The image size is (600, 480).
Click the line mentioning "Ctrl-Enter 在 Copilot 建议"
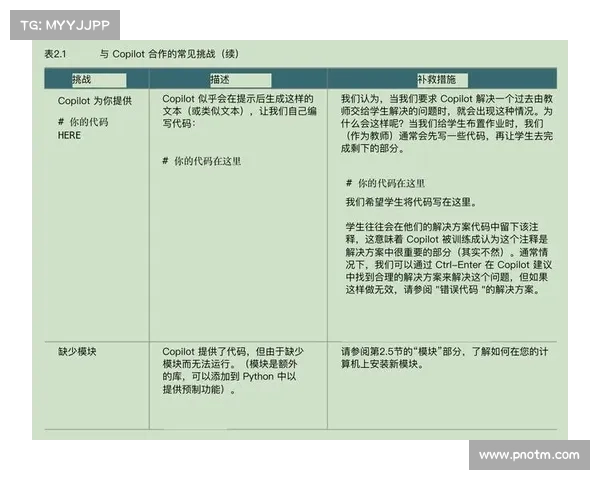(449, 265)
